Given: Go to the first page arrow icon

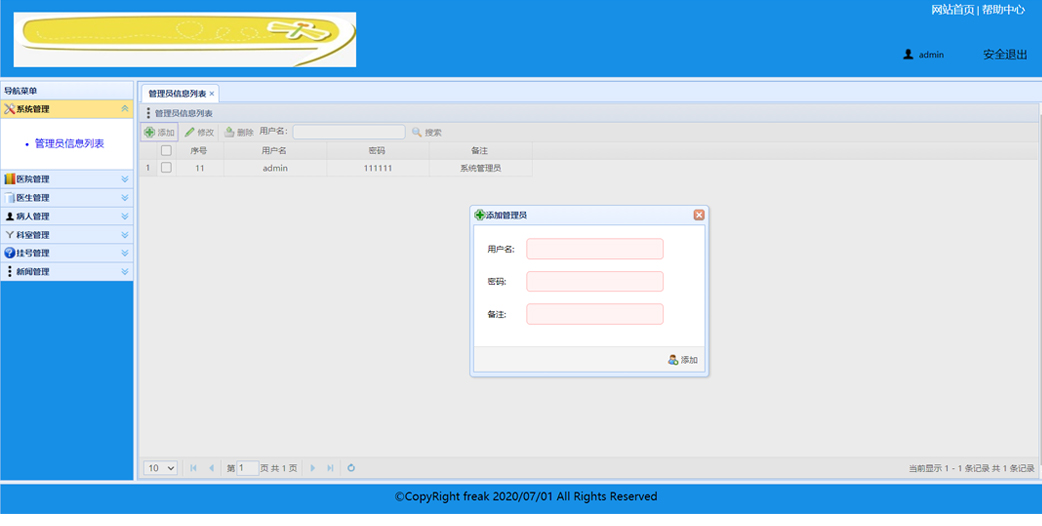Looking at the screenshot, I should [x=194, y=468].
